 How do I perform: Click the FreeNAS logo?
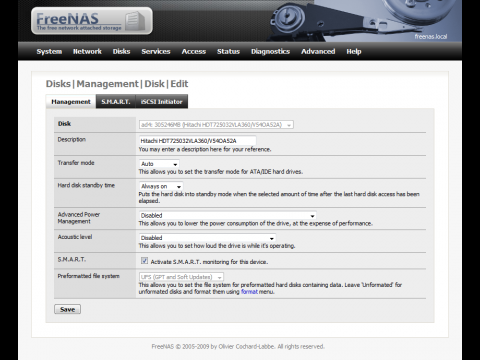(x=92, y=21)
